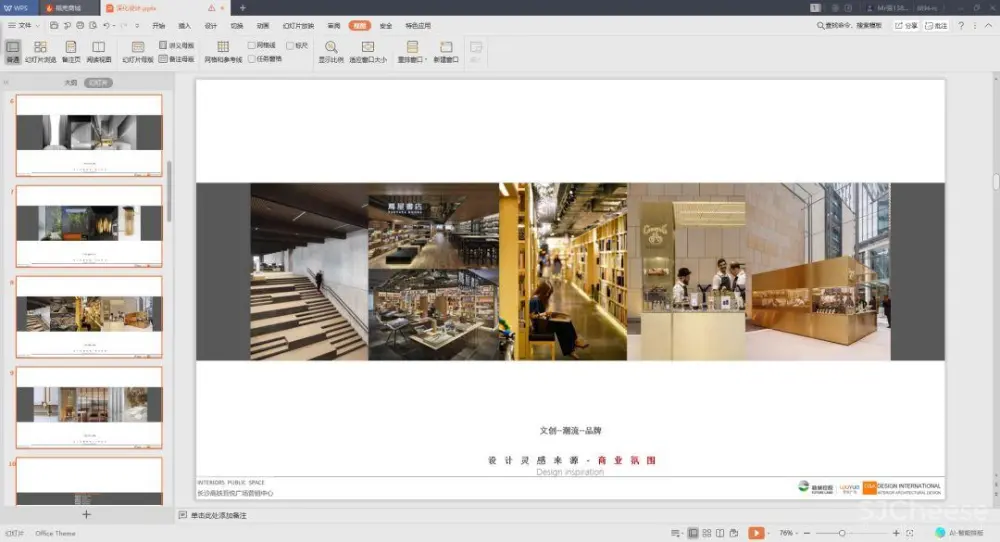Switch to Outline (大纲) pane tab
Screen dimensions: 1000x542
pyautogui.click(x=70, y=83)
